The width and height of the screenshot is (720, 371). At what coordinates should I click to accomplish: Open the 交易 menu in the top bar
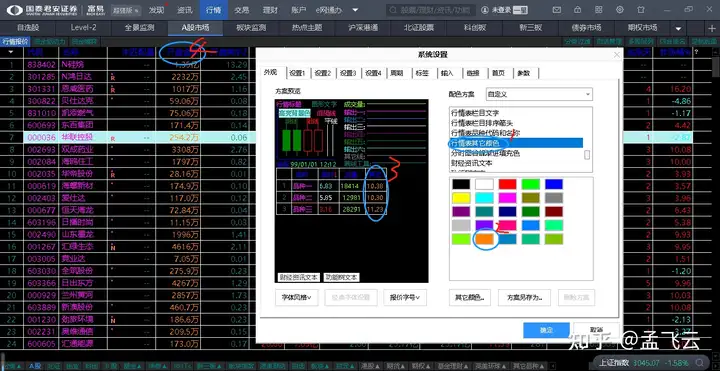(x=242, y=10)
